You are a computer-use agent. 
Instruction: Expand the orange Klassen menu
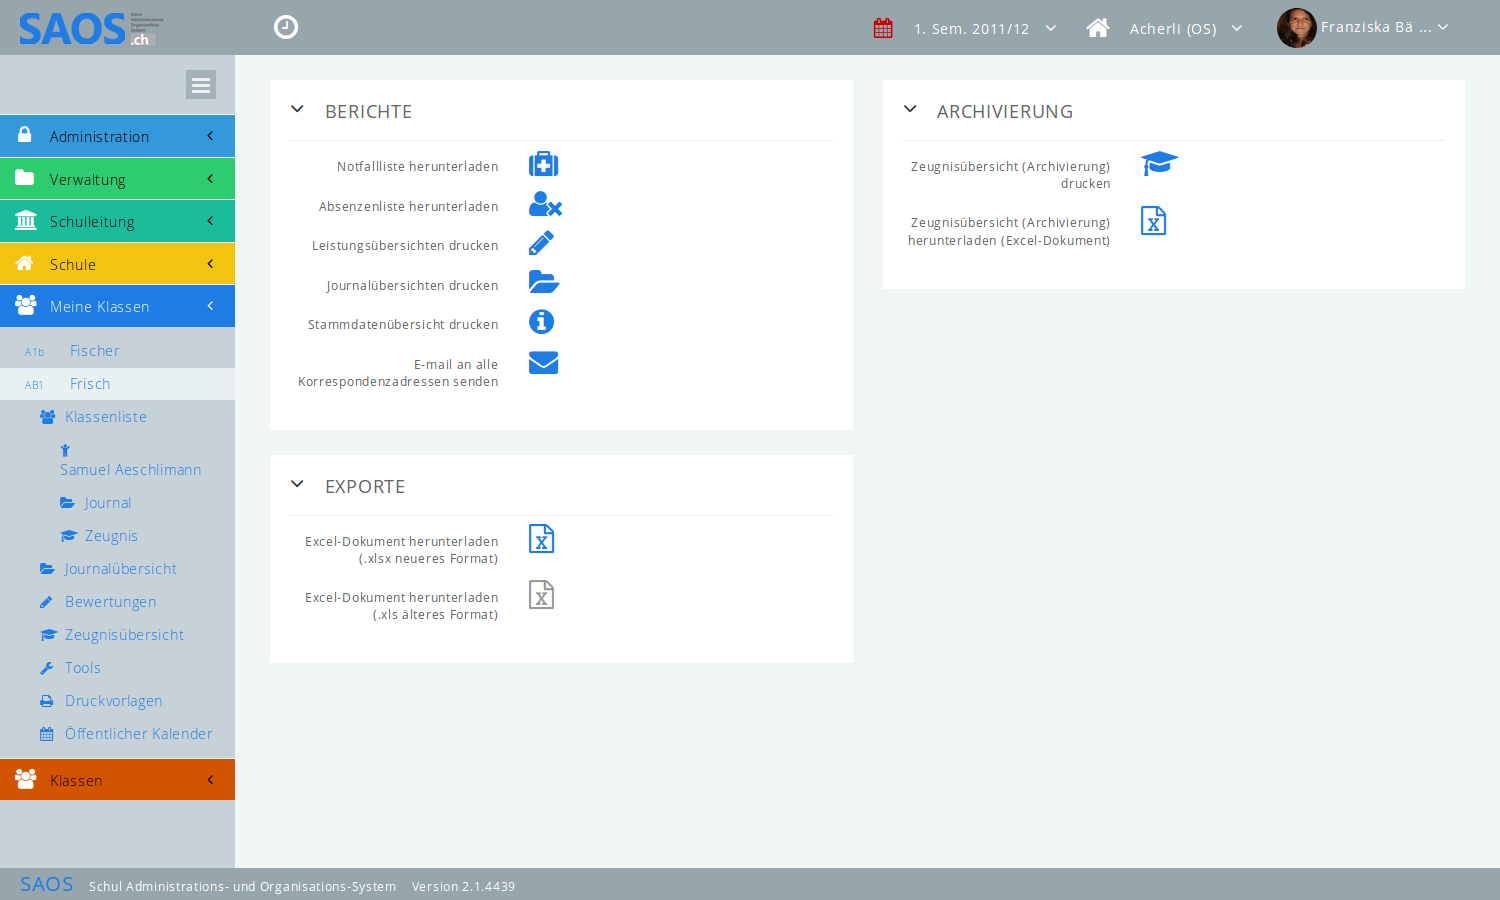click(117, 780)
